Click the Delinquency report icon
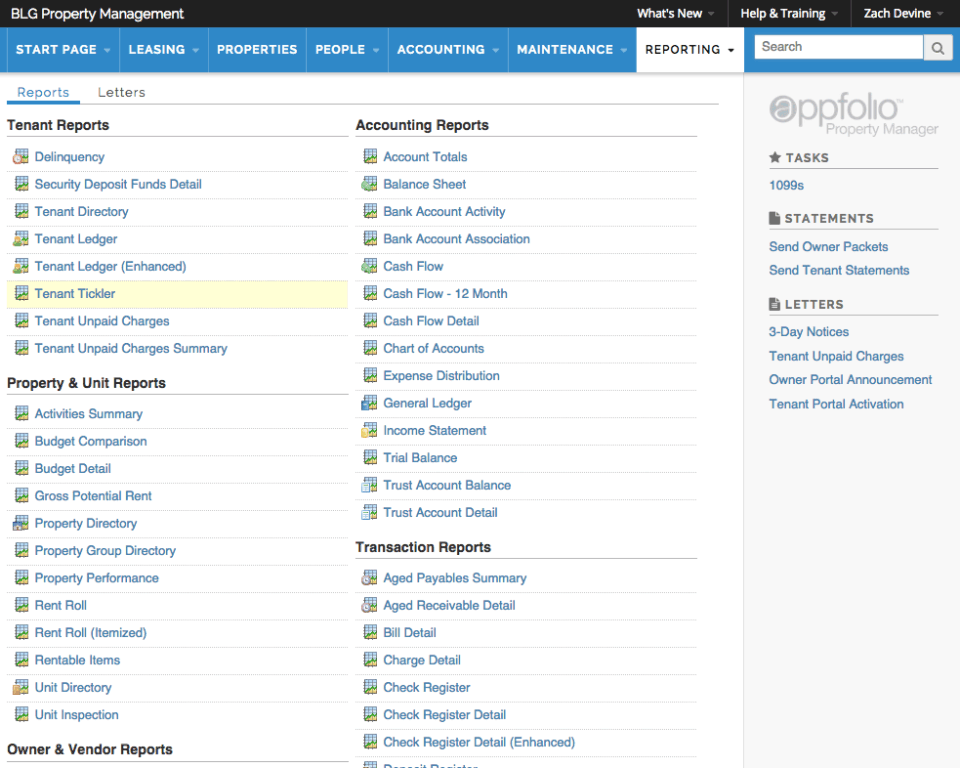The image size is (960, 768). pyautogui.click(x=21, y=157)
